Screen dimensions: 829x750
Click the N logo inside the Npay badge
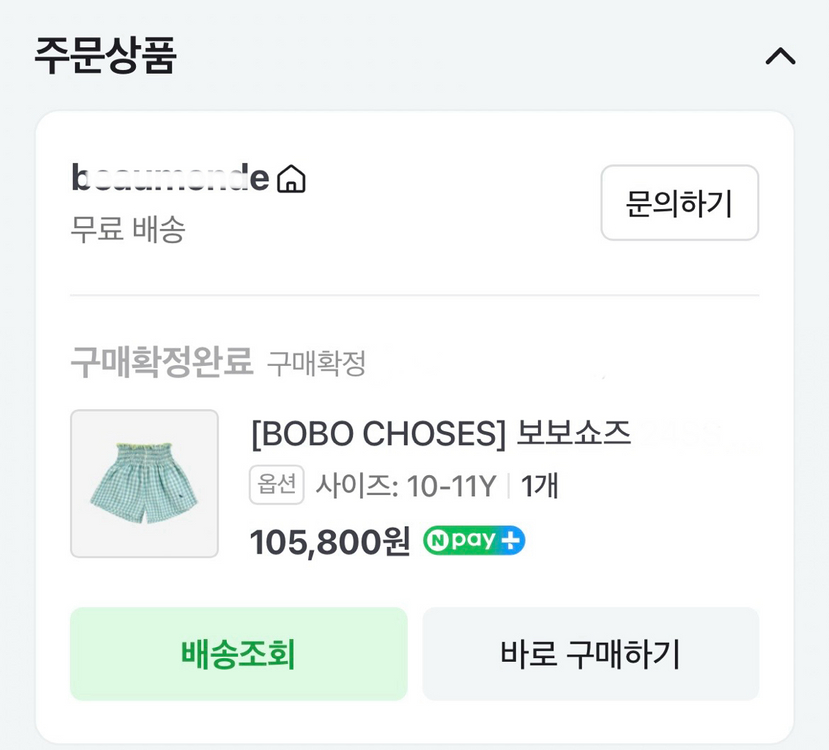(x=438, y=540)
